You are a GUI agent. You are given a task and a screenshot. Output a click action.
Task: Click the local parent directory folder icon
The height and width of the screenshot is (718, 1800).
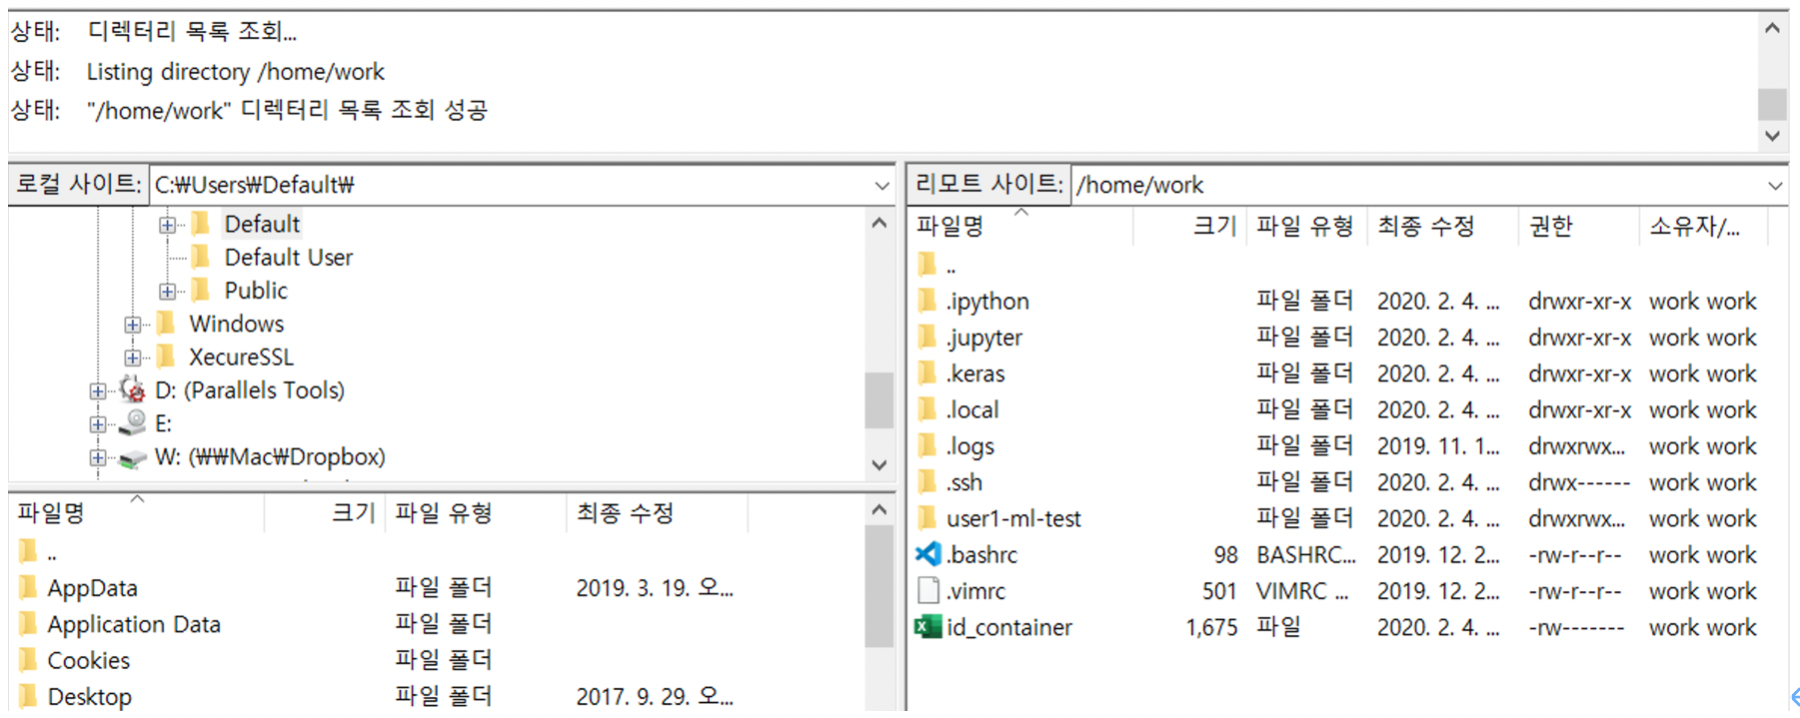pos(29,551)
